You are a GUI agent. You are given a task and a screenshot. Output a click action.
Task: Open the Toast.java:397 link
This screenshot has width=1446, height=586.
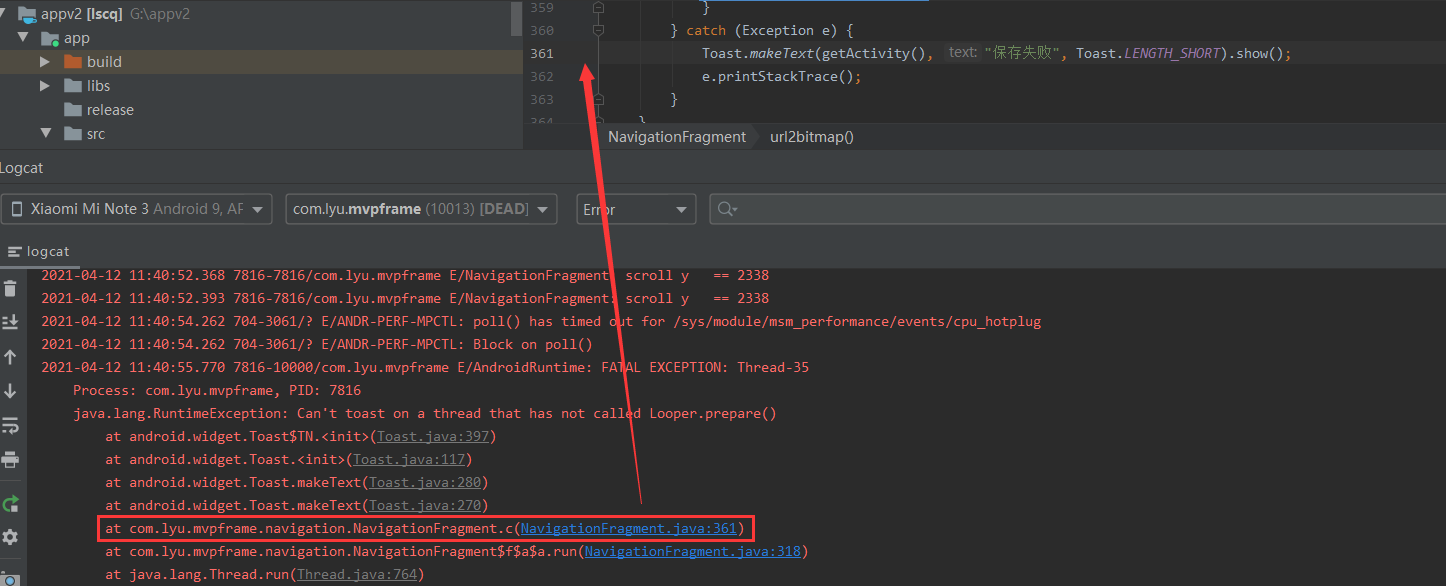pyautogui.click(x=433, y=436)
